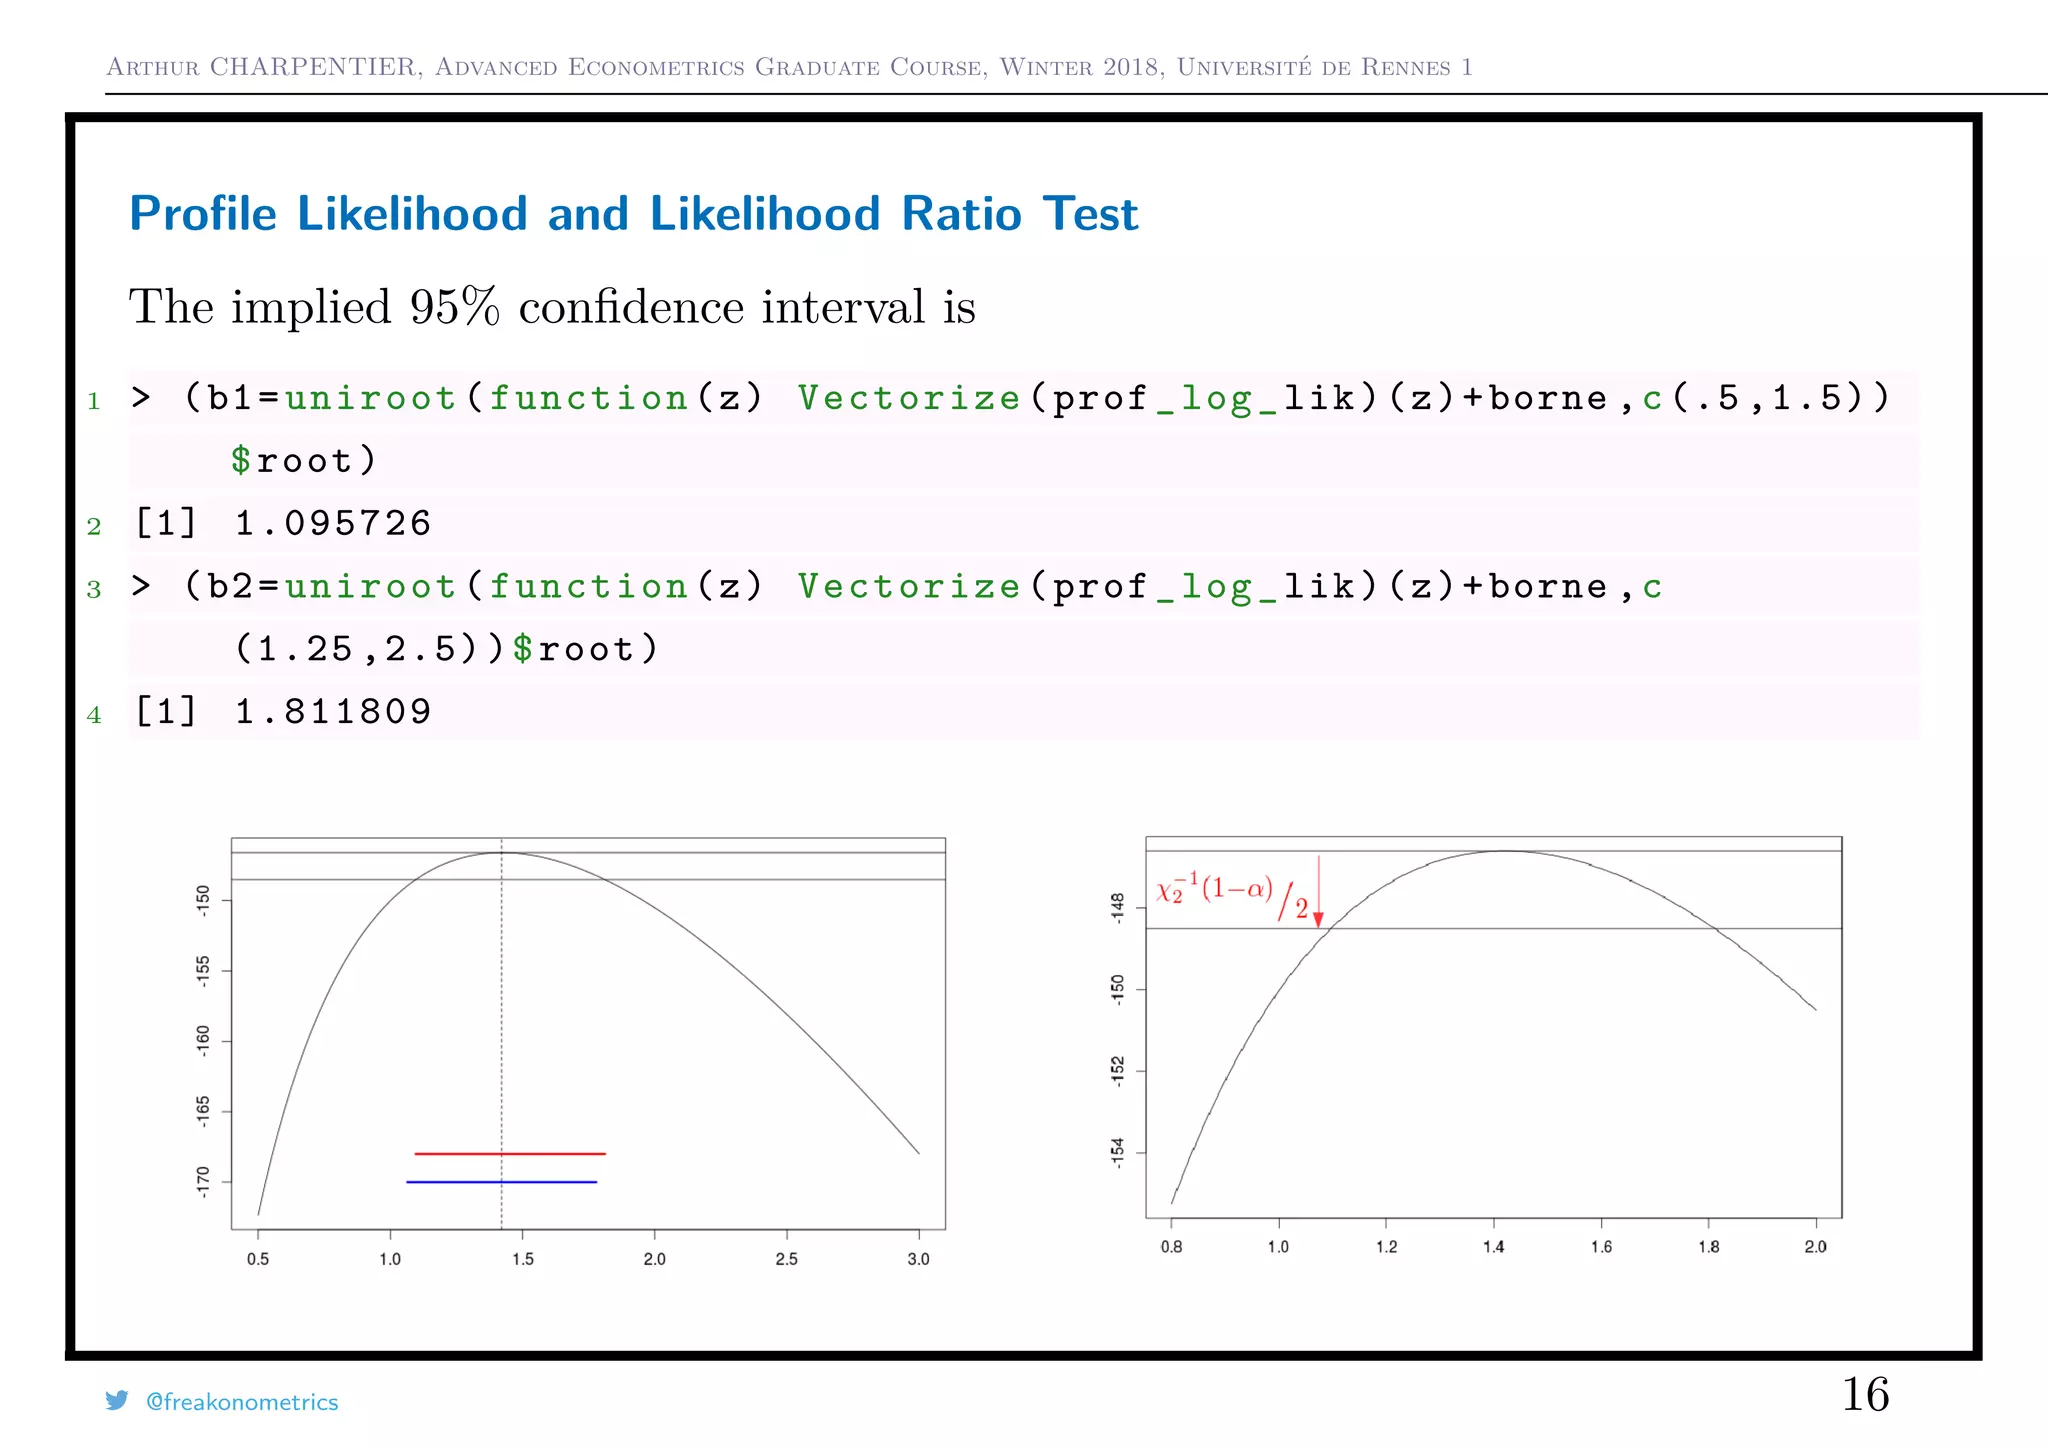Click the header text Arthur Charpentier course title

click(789, 67)
